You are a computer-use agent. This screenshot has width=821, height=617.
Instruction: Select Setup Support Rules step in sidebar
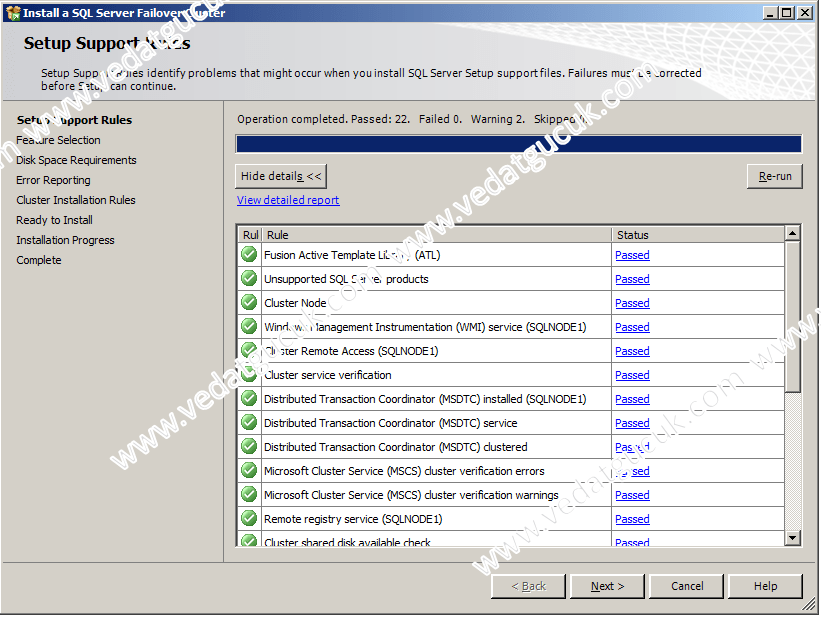[x=74, y=120]
